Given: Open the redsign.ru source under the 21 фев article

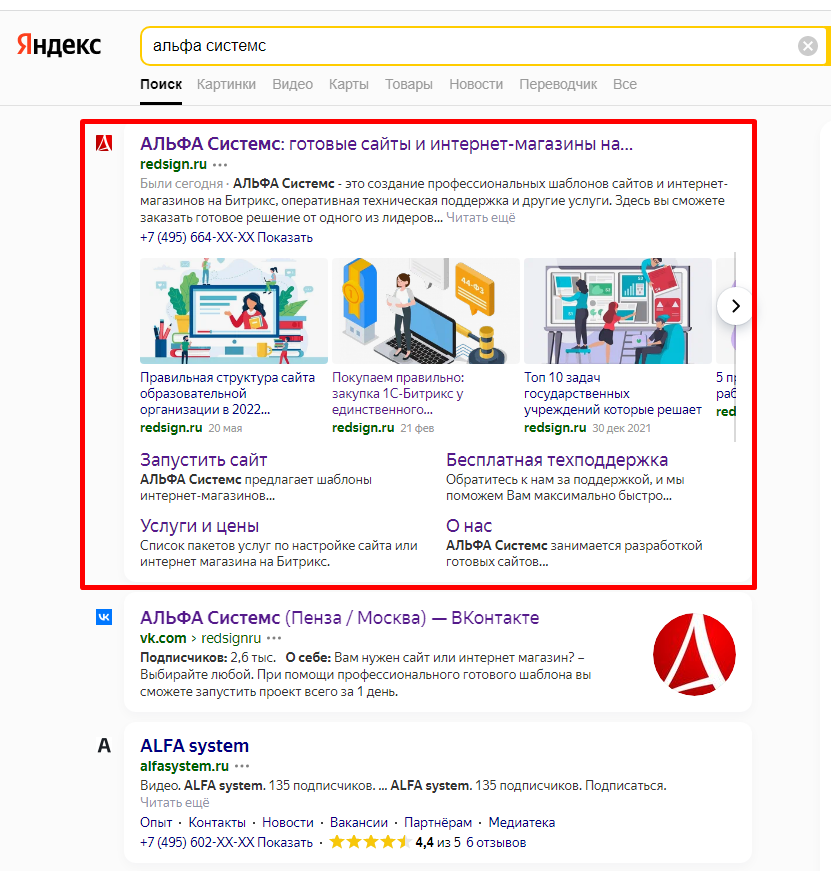Looking at the screenshot, I should (x=363, y=428).
